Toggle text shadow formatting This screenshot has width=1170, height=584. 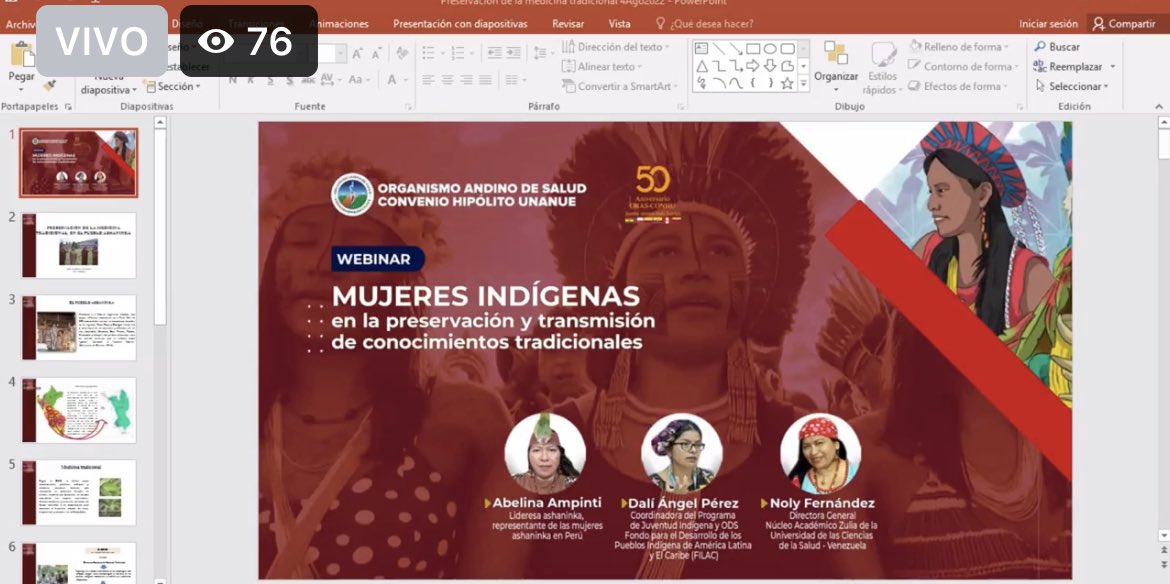click(290, 79)
